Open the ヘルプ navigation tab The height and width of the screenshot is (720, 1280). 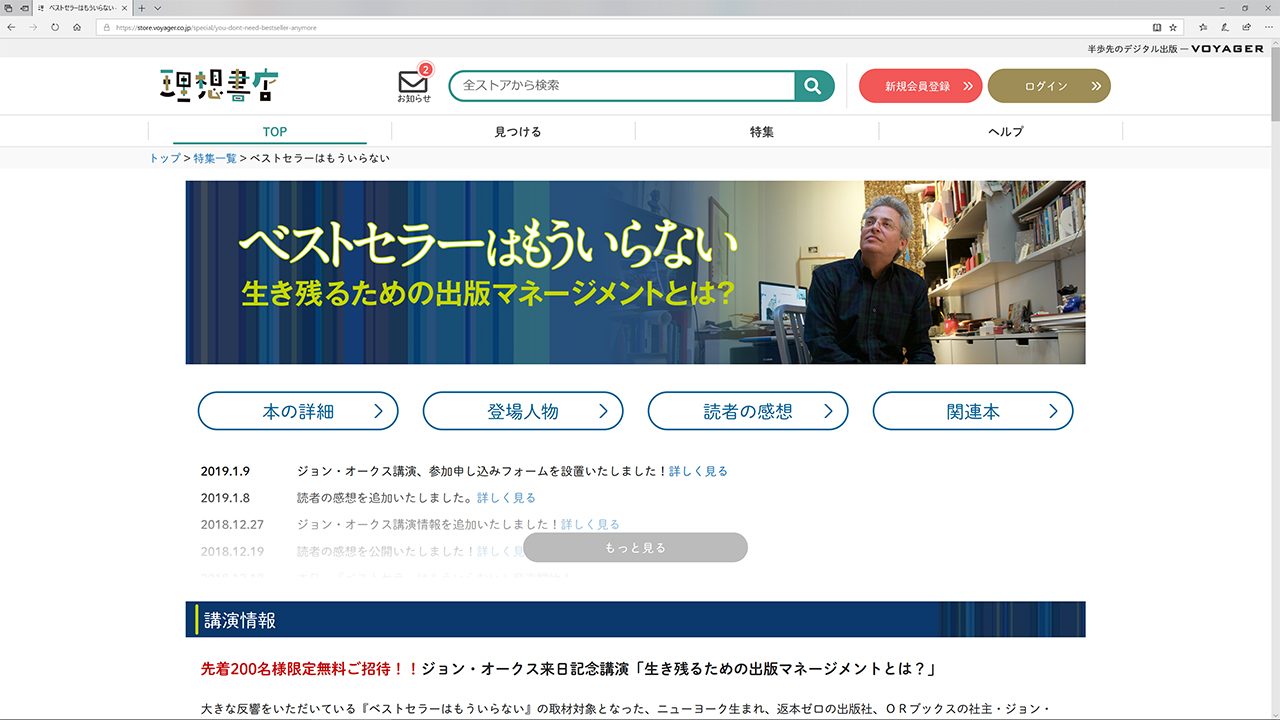click(1006, 131)
